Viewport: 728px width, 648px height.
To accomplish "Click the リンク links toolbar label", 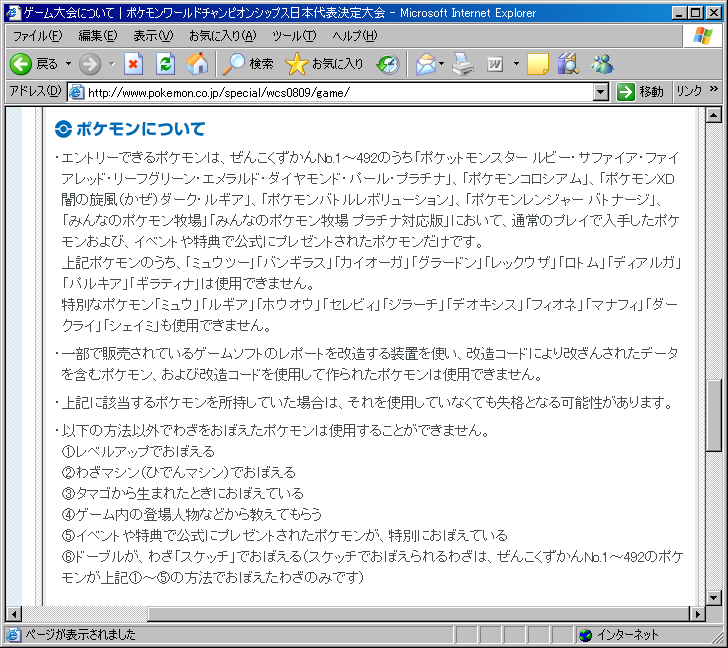I will (x=689, y=91).
